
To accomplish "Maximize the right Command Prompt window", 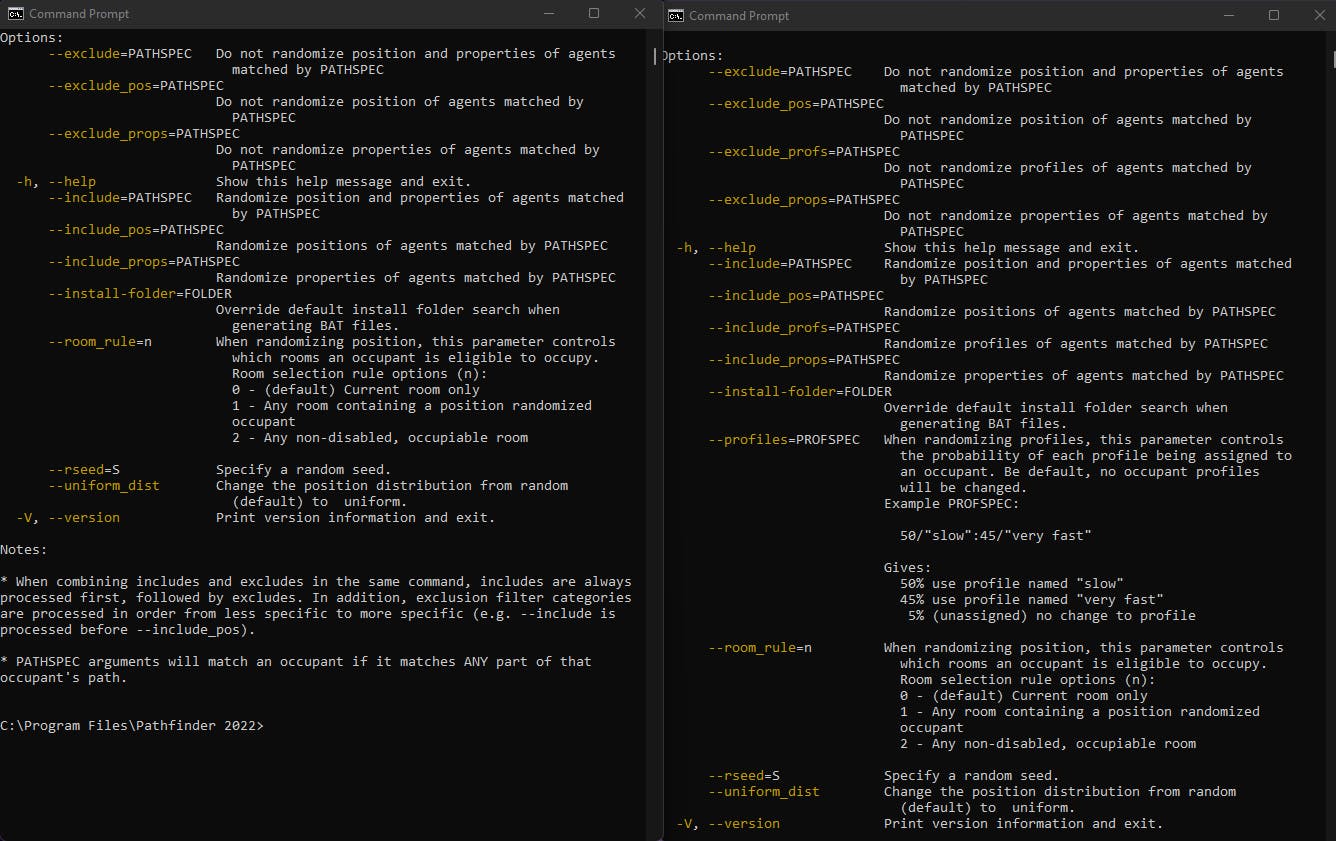I will click(1274, 15).
